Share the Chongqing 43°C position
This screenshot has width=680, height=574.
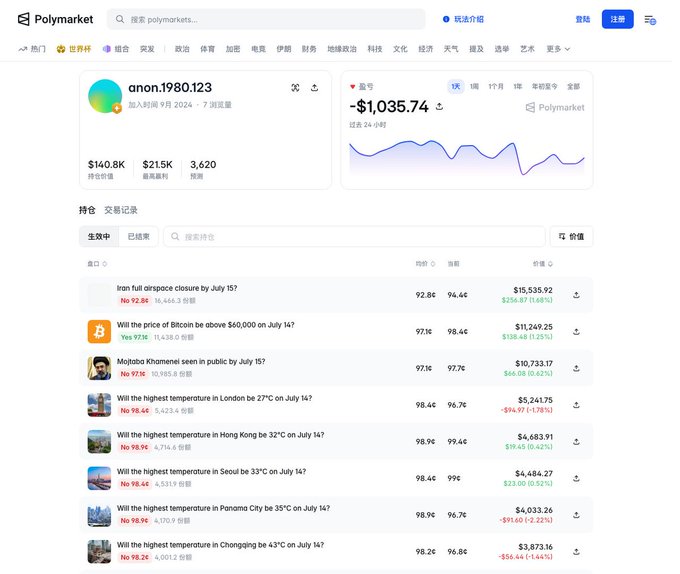[x=576, y=551]
